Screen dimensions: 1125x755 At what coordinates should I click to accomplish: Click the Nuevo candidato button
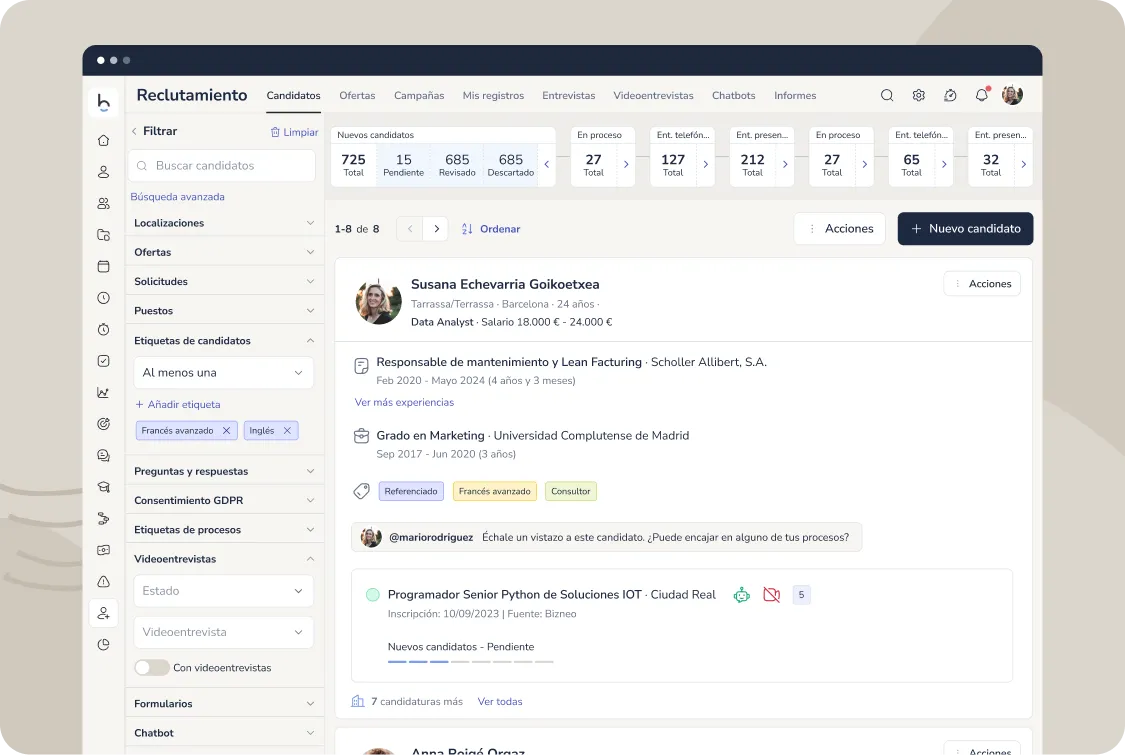pyautogui.click(x=965, y=229)
